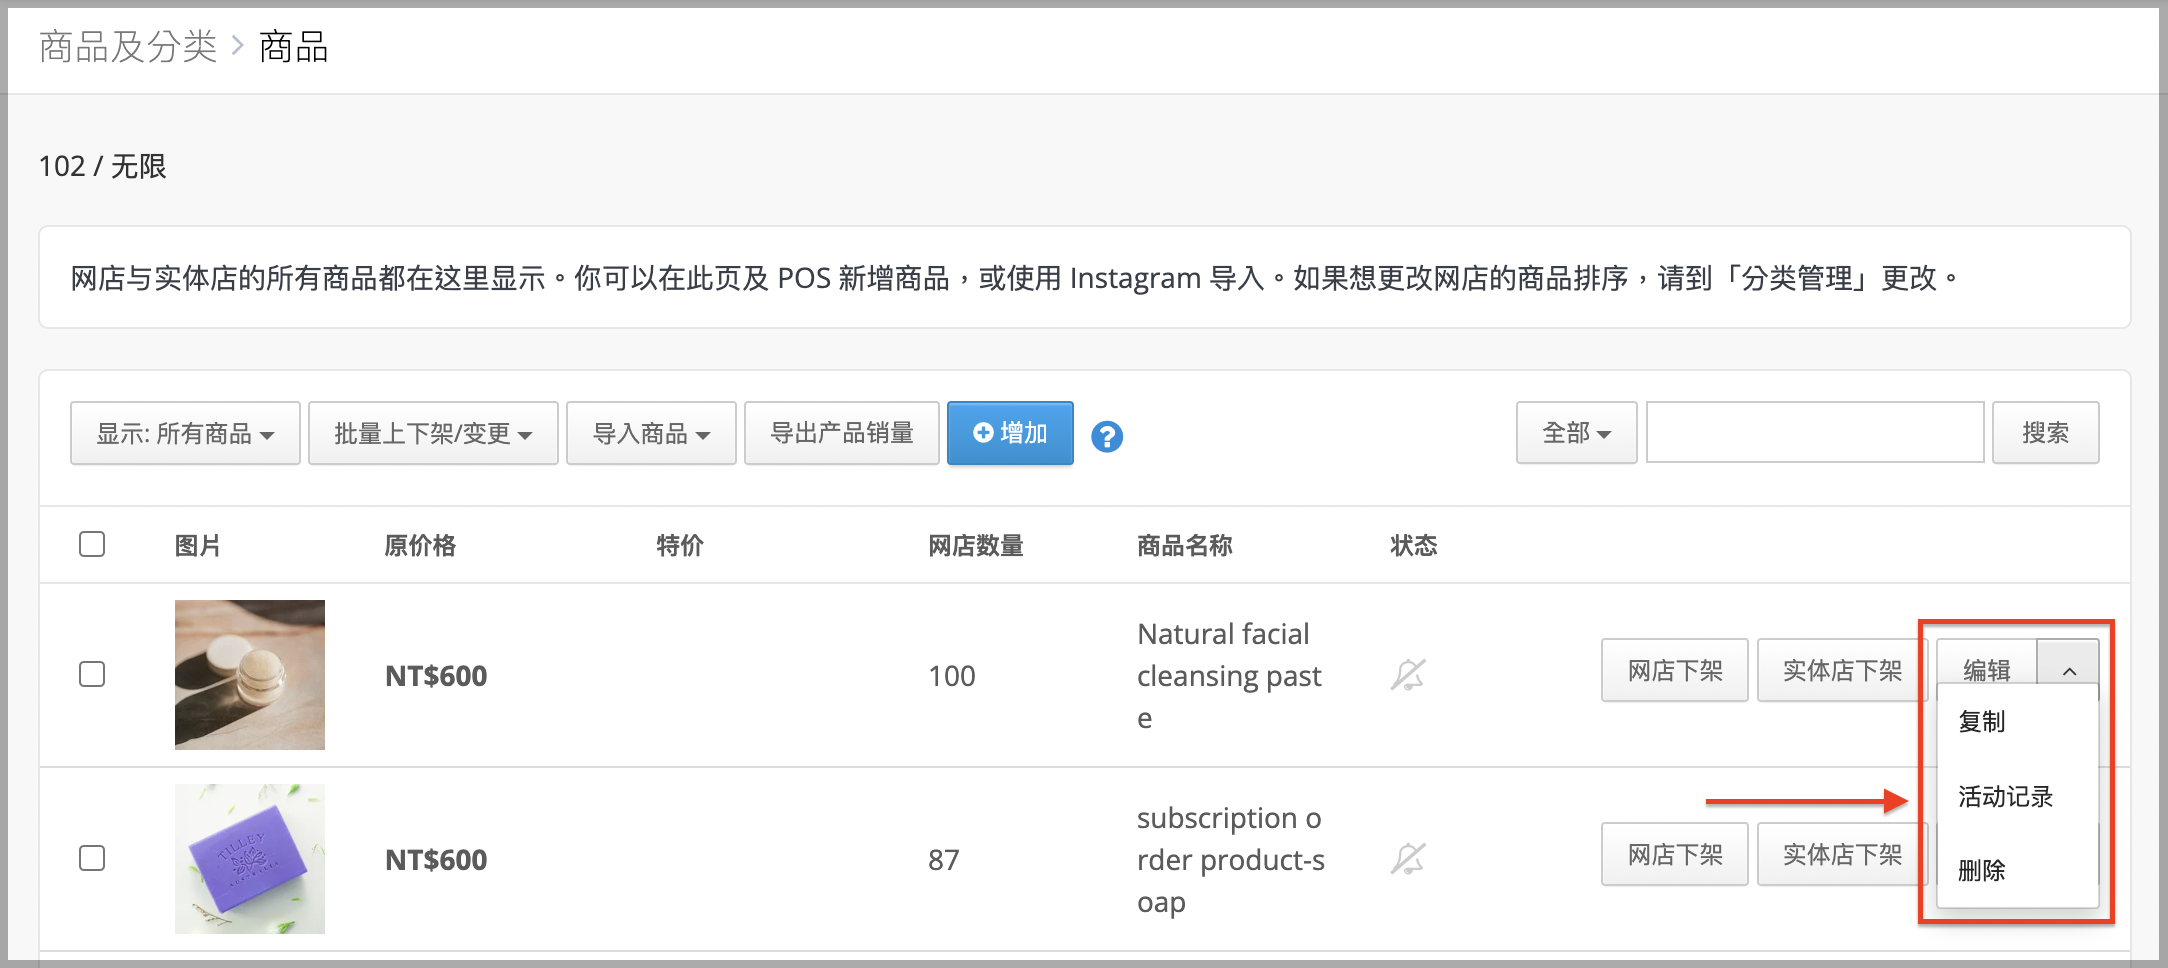Tick the select-all checkbox in table header

pyautogui.click(x=92, y=544)
